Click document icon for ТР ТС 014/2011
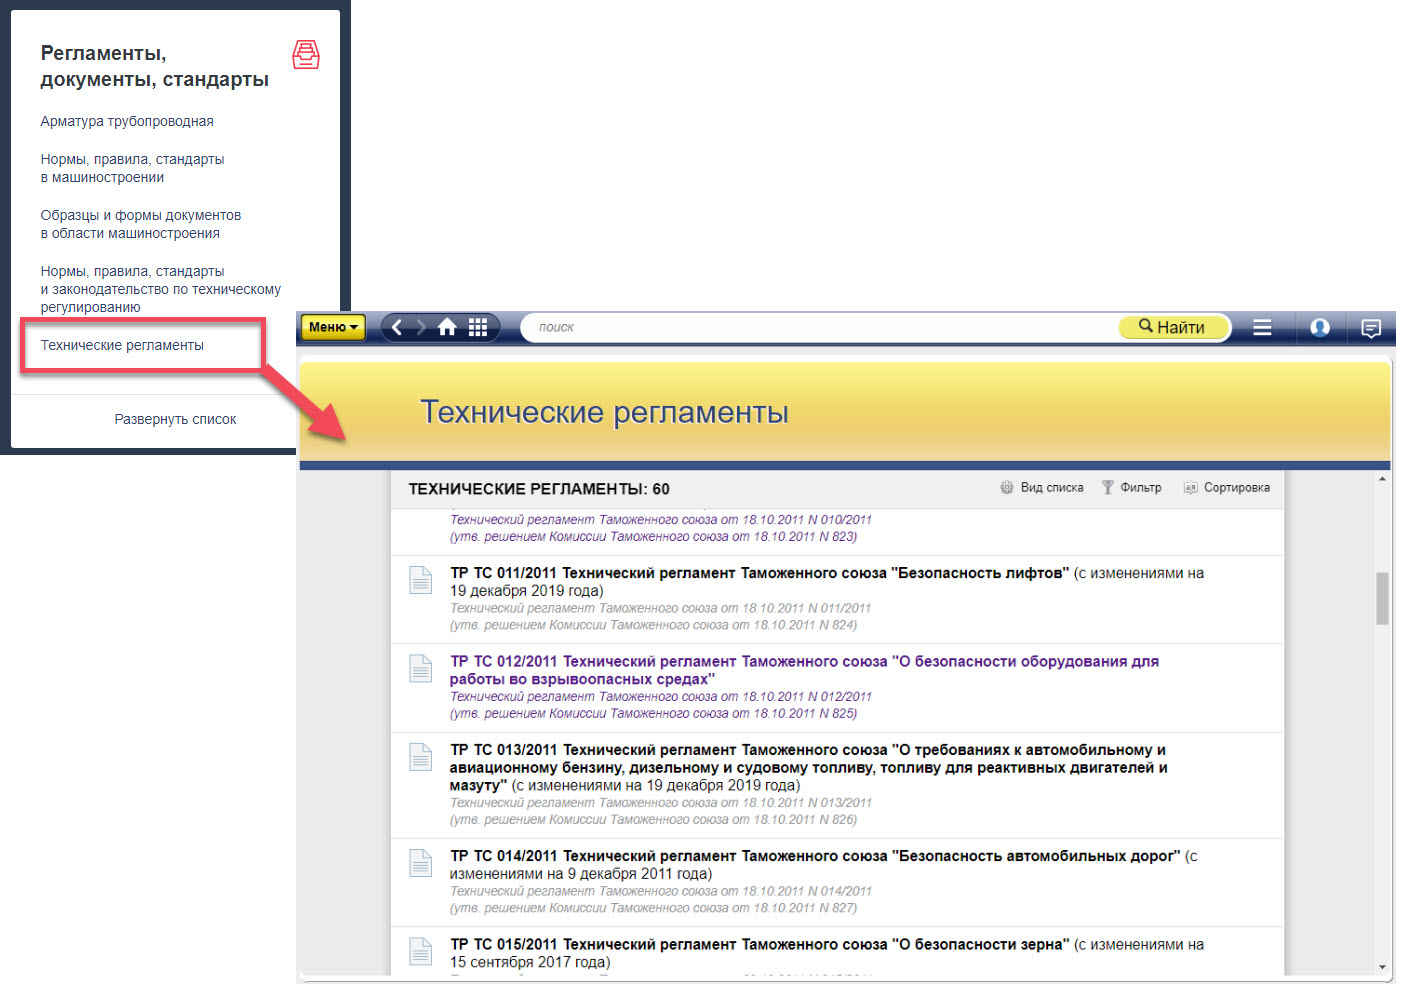The image size is (1414, 996). pos(421,863)
